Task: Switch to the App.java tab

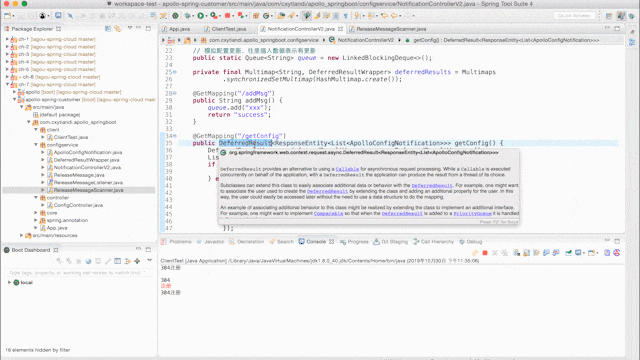Action: 176,29
